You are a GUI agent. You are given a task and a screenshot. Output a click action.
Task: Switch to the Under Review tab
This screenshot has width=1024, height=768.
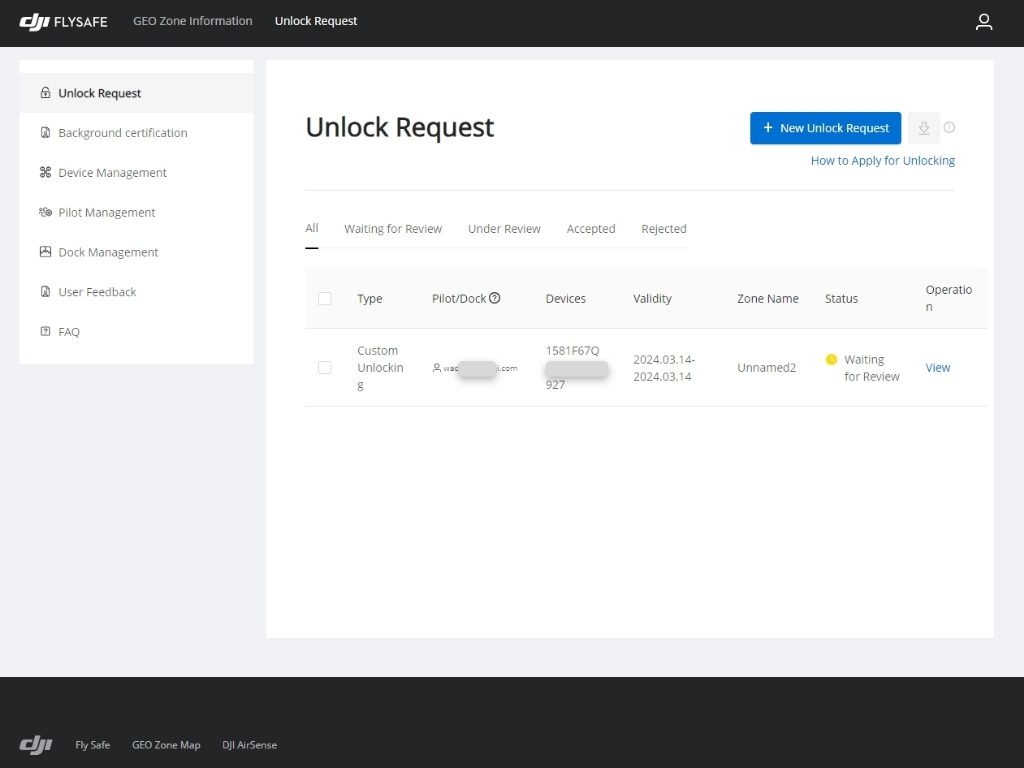point(504,229)
